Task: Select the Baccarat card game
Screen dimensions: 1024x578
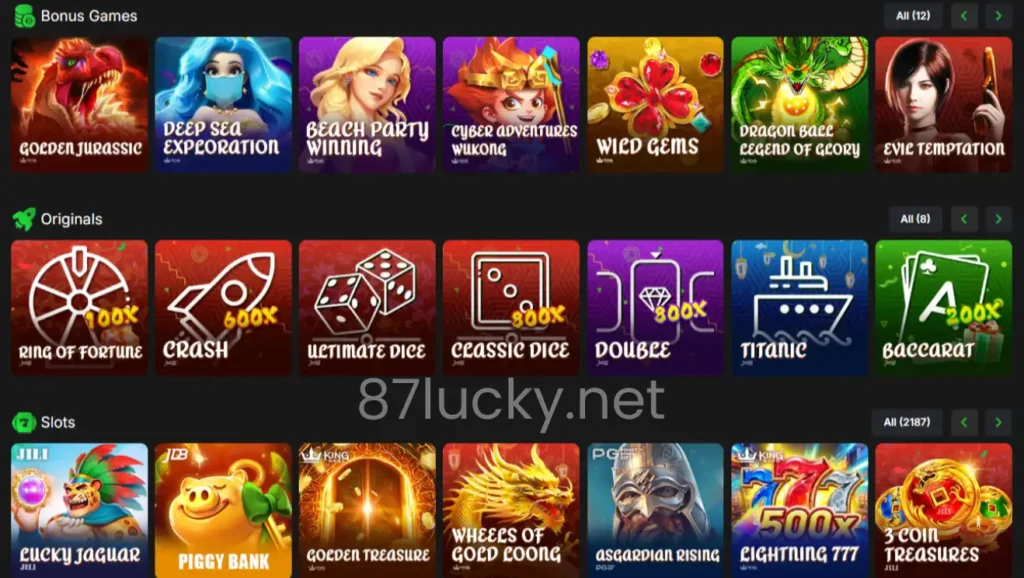Action: pyautogui.click(x=944, y=308)
